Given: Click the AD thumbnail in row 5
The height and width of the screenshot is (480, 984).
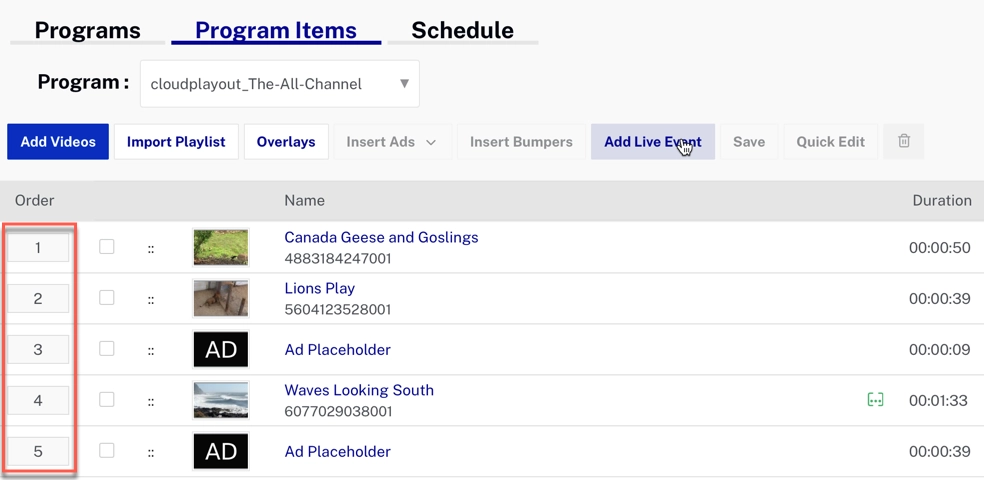Looking at the screenshot, I should point(220,452).
